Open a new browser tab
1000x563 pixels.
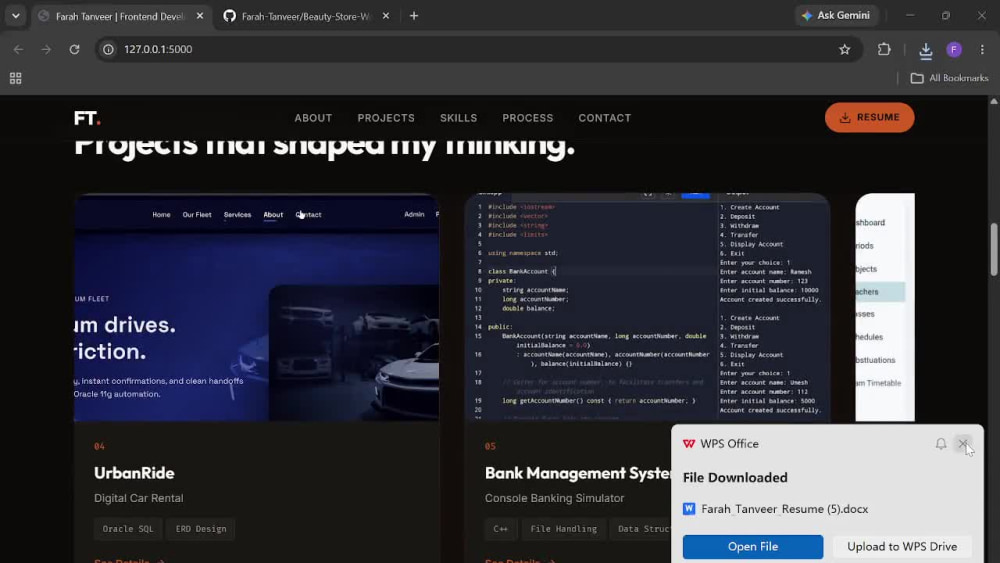pyautogui.click(x=414, y=16)
